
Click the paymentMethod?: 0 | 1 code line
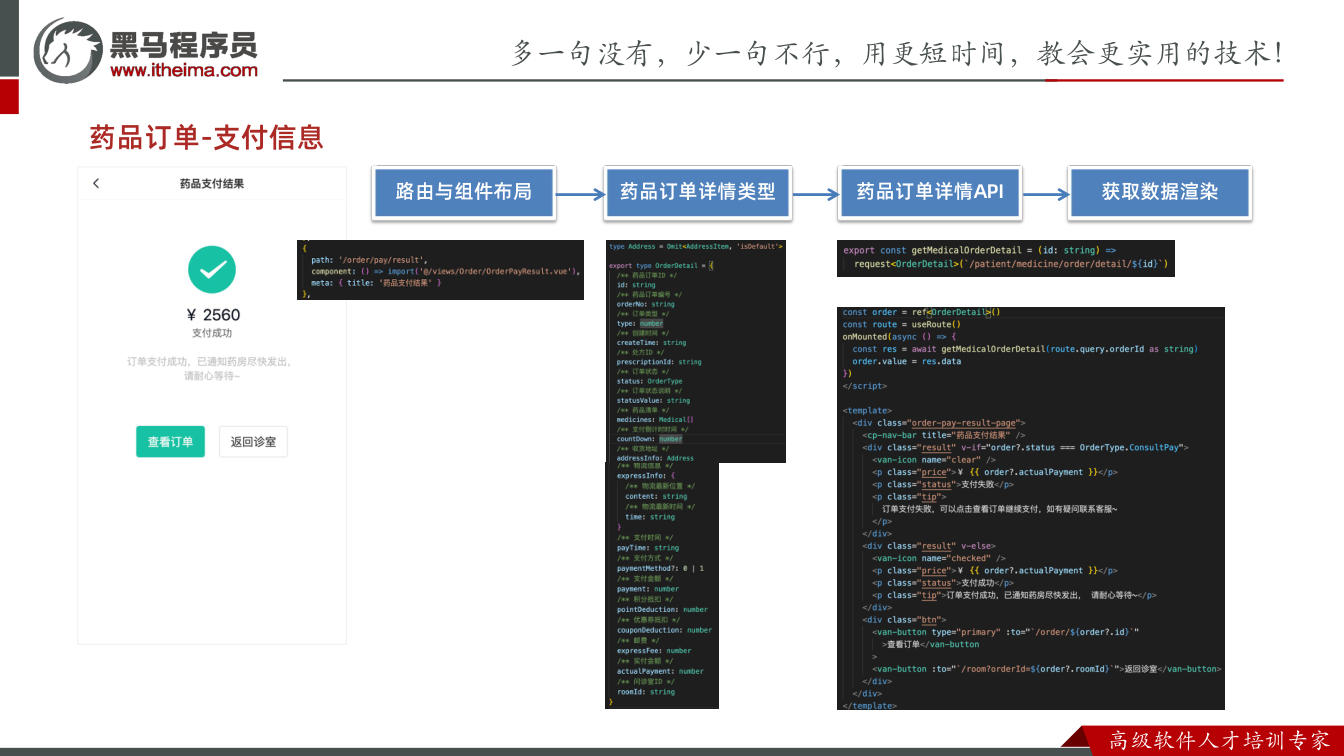coord(661,568)
